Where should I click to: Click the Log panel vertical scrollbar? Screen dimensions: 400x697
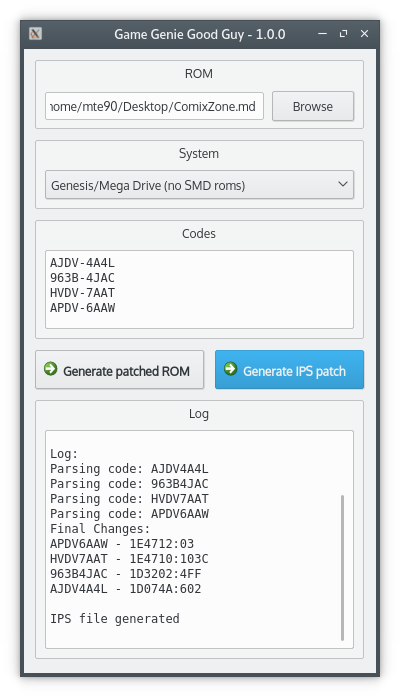click(x=342, y=567)
